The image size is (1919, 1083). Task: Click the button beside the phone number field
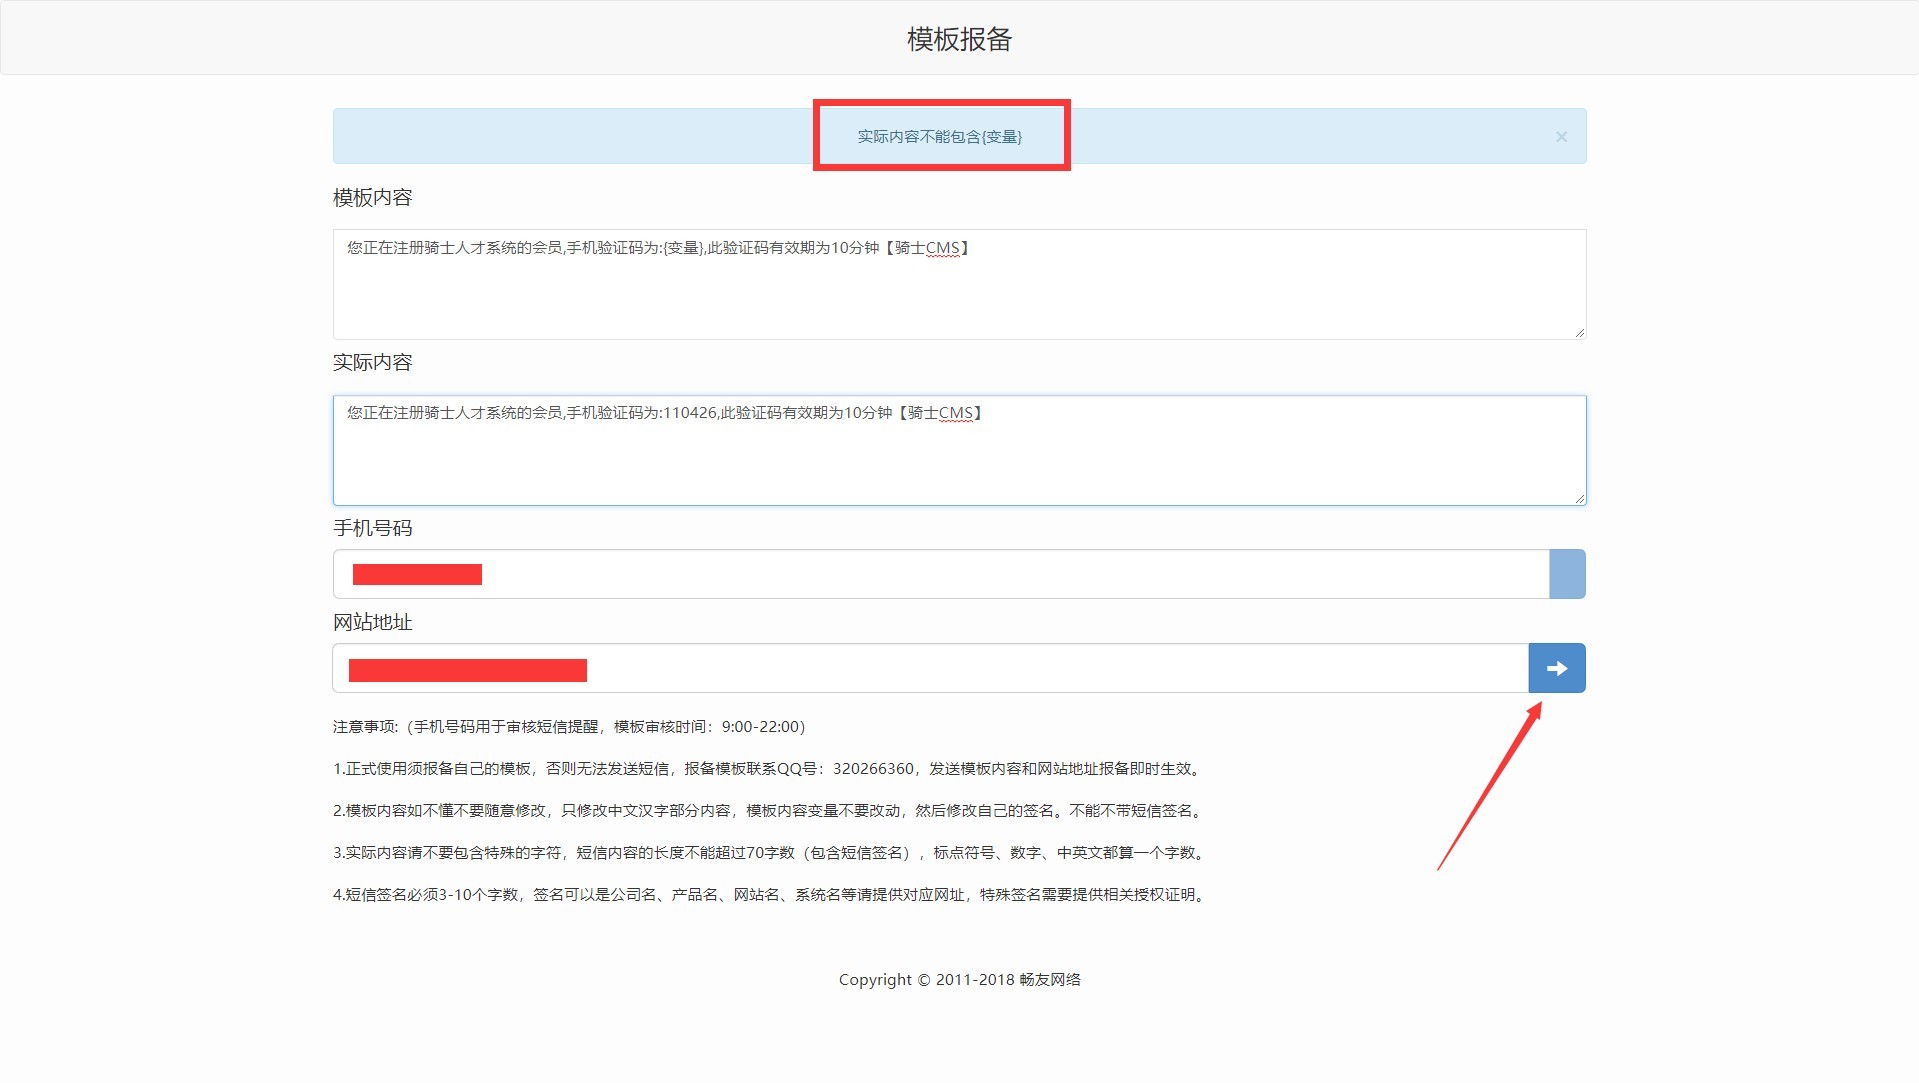coord(1567,574)
